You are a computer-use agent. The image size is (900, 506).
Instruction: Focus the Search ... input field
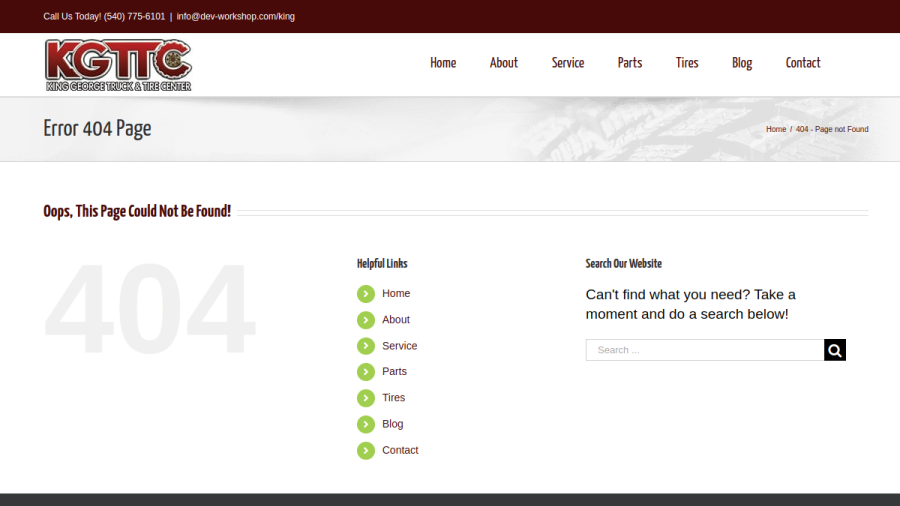(705, 350)
